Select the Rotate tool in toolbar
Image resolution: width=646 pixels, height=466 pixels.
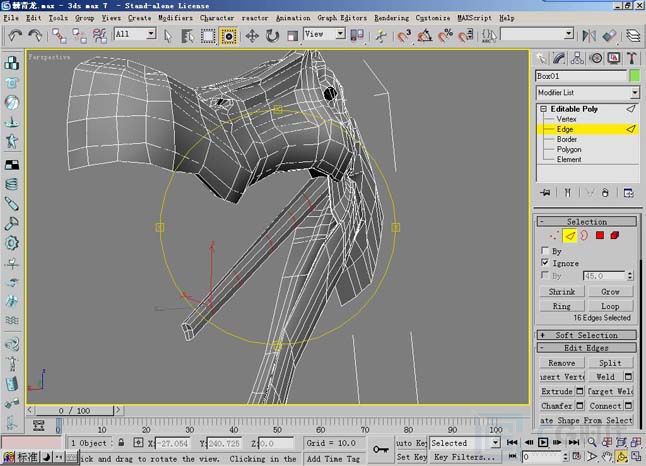coord(271,35)
